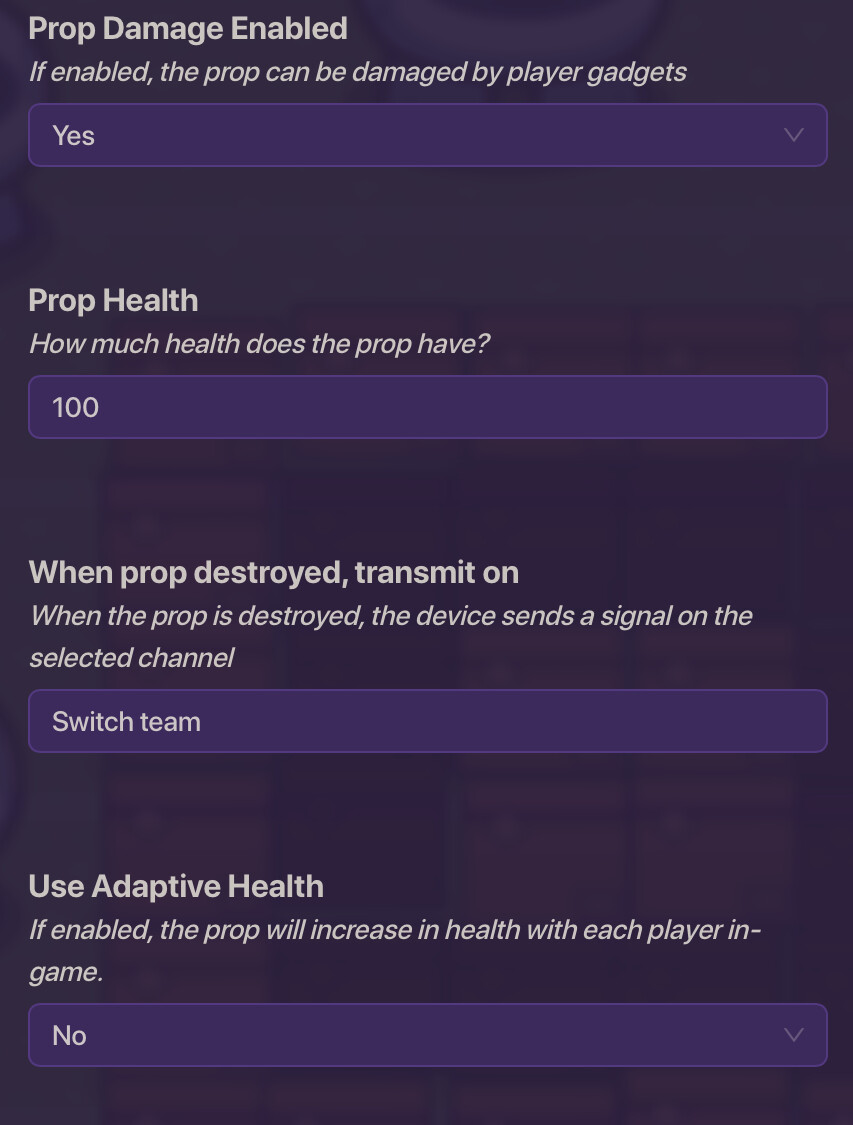Viewport: 853px width, 1125px height.
Task: Click the chevron arrow beside Yes
Action: tap(794, 135)
